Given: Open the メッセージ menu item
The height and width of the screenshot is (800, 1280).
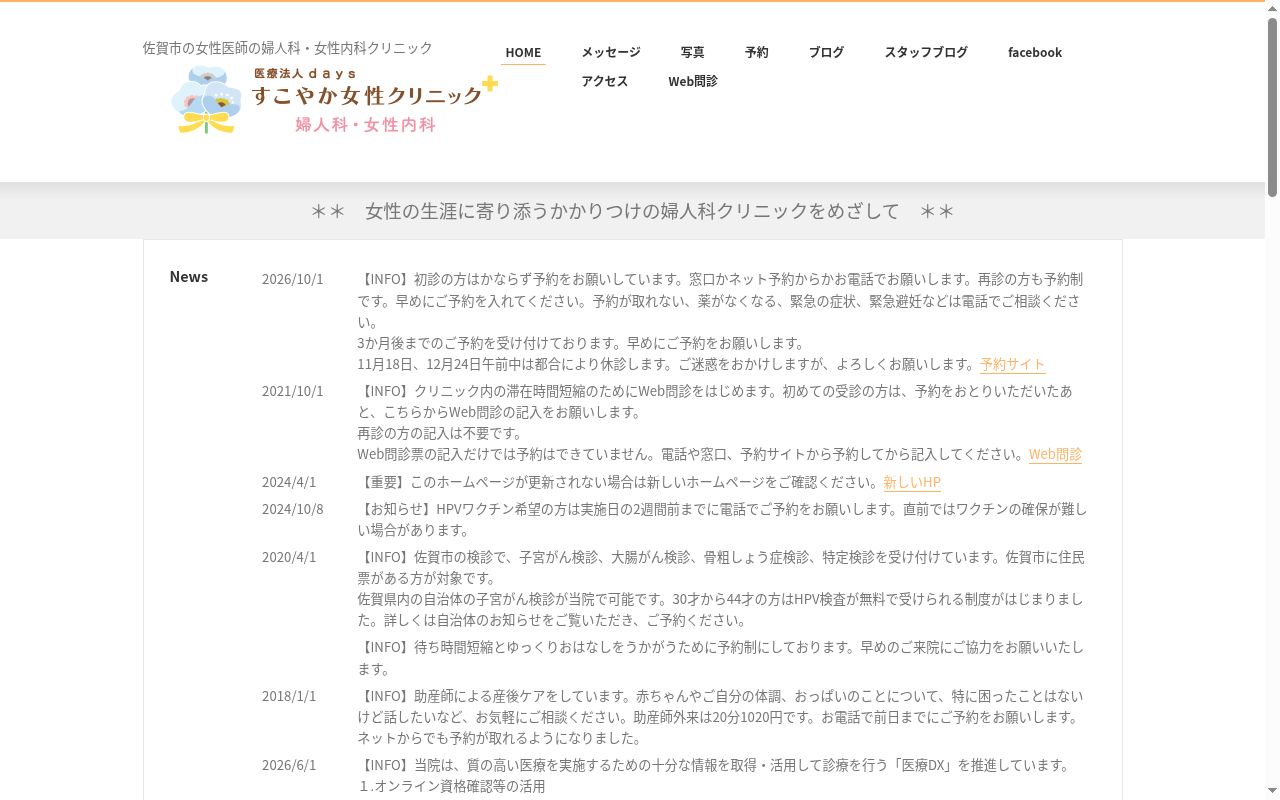Looking at the screenshot, I should coord(611,52).
